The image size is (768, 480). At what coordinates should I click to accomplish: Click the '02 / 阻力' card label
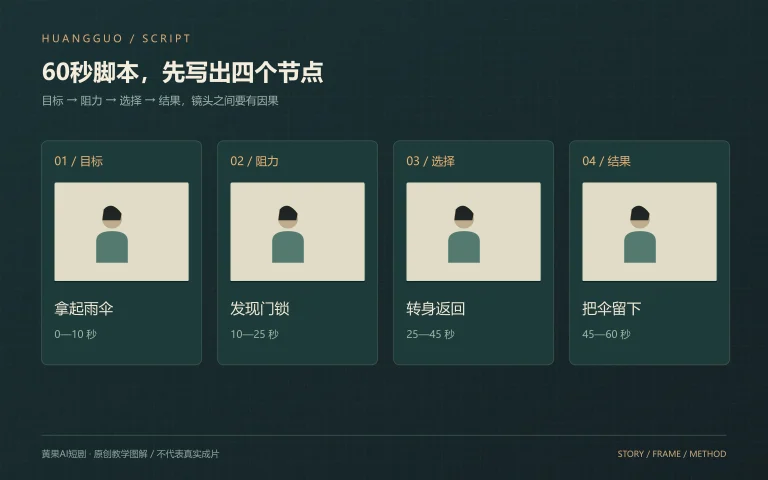254,161
